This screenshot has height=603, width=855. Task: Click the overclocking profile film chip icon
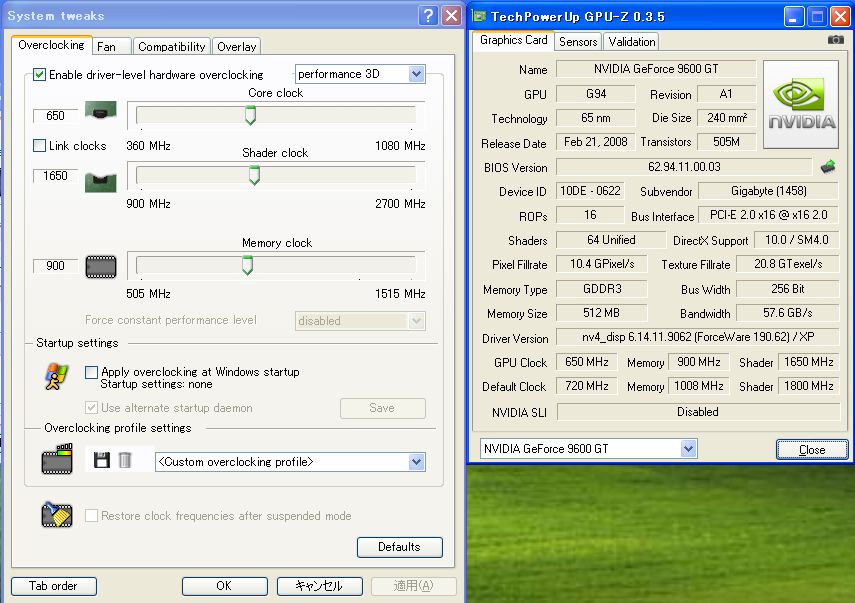point(57,459)
